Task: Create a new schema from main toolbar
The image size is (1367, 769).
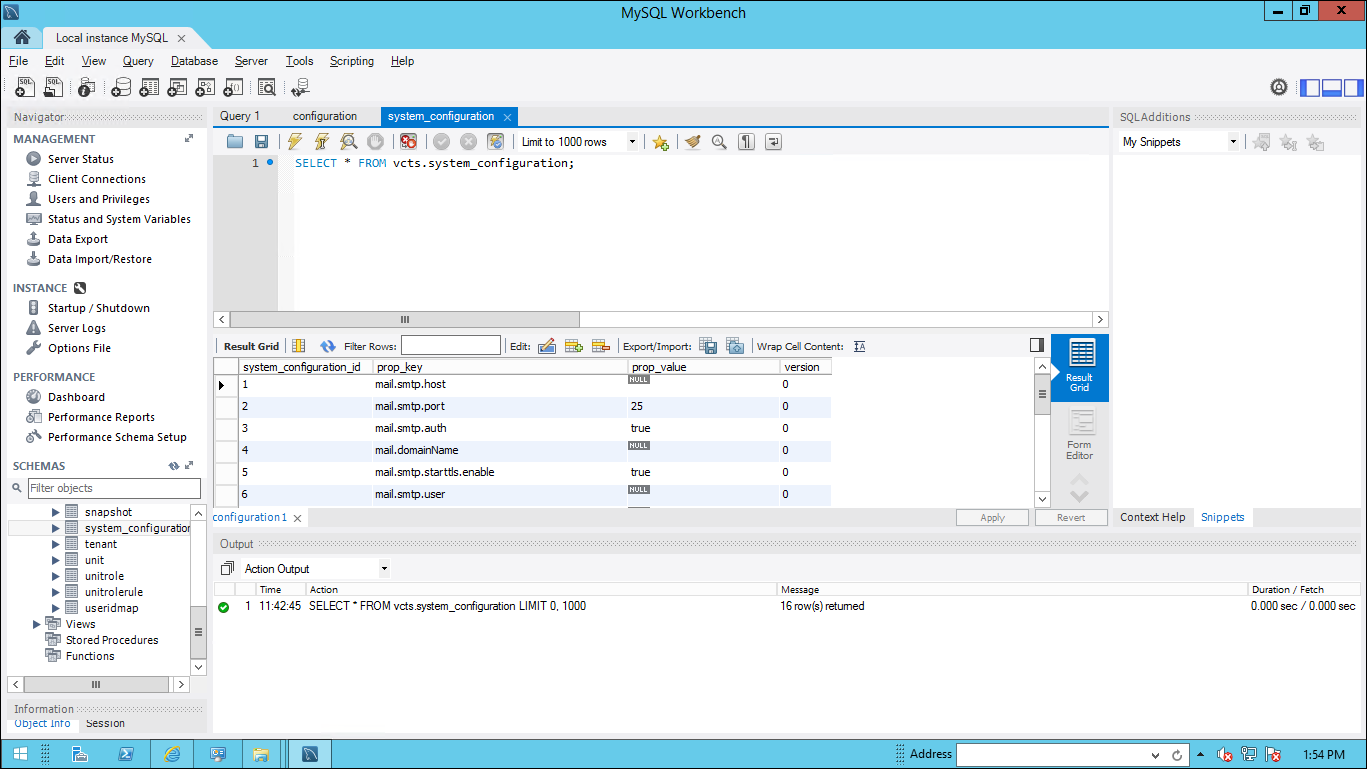Action: pos(121,88)
